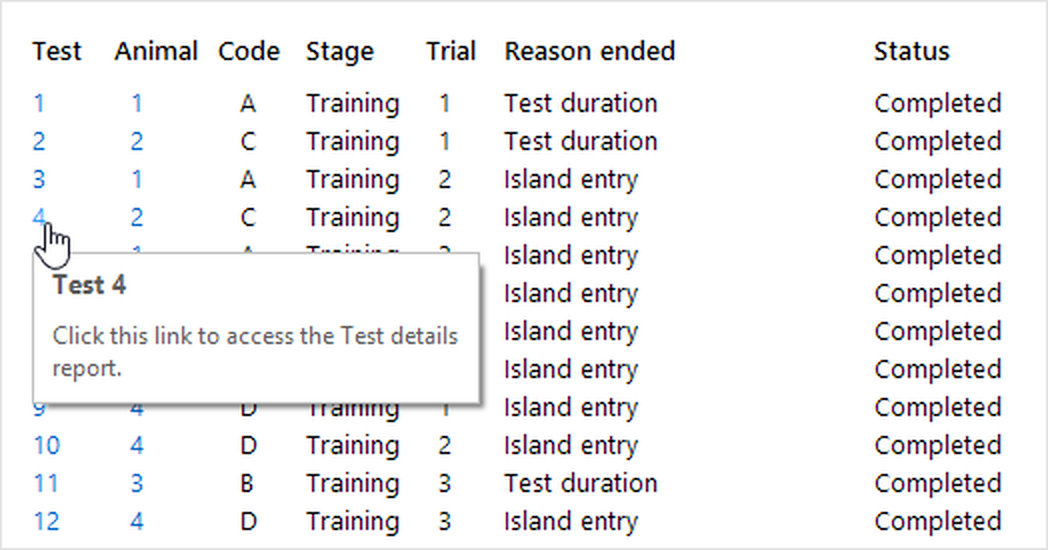Viewport: 1048px width, 550px height.
Task: Click Animal 1 link in Test 1 row
Action: [x=136, y=104]
